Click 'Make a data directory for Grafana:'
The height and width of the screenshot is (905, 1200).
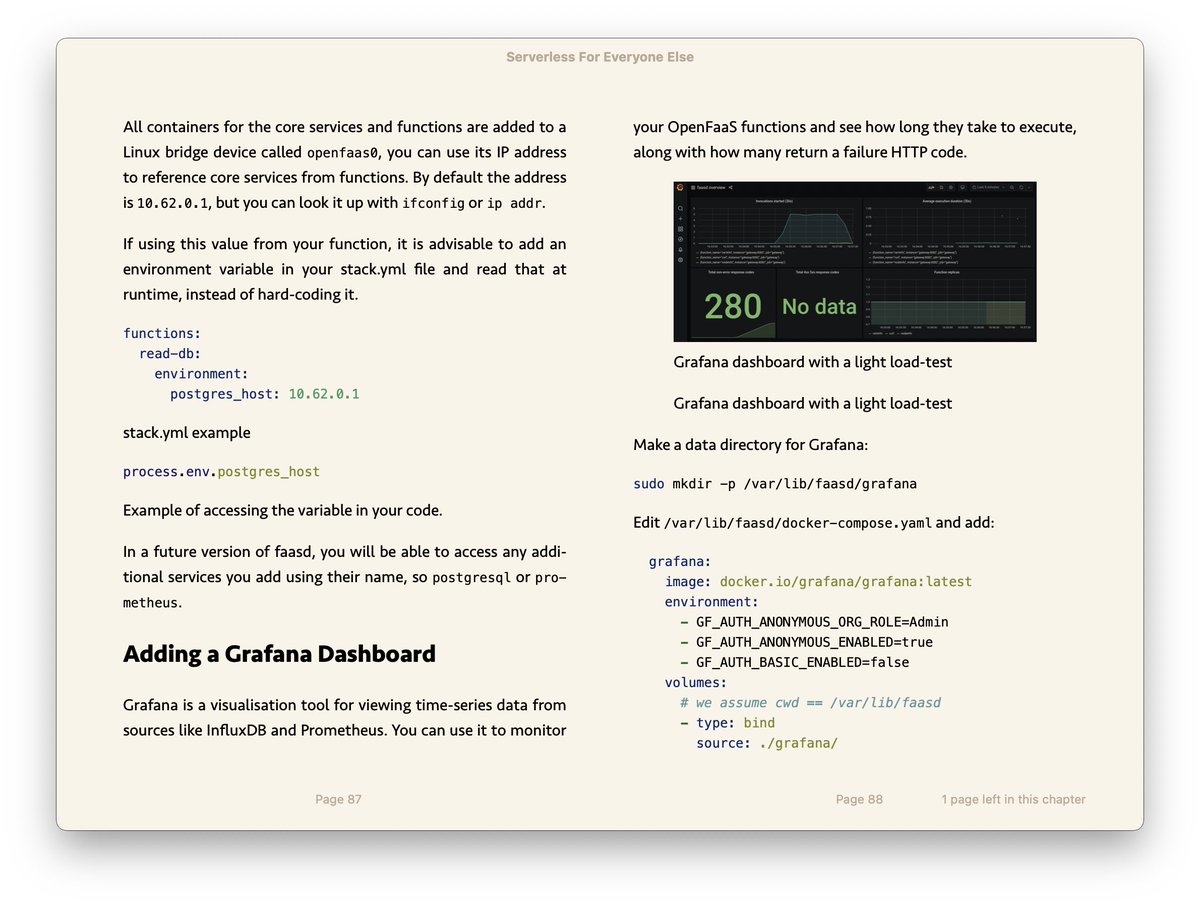751,445
